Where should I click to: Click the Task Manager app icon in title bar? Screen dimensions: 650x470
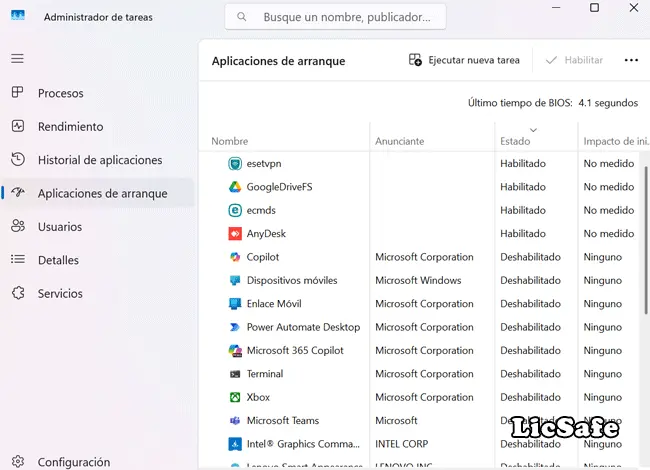tap(18, 16)
